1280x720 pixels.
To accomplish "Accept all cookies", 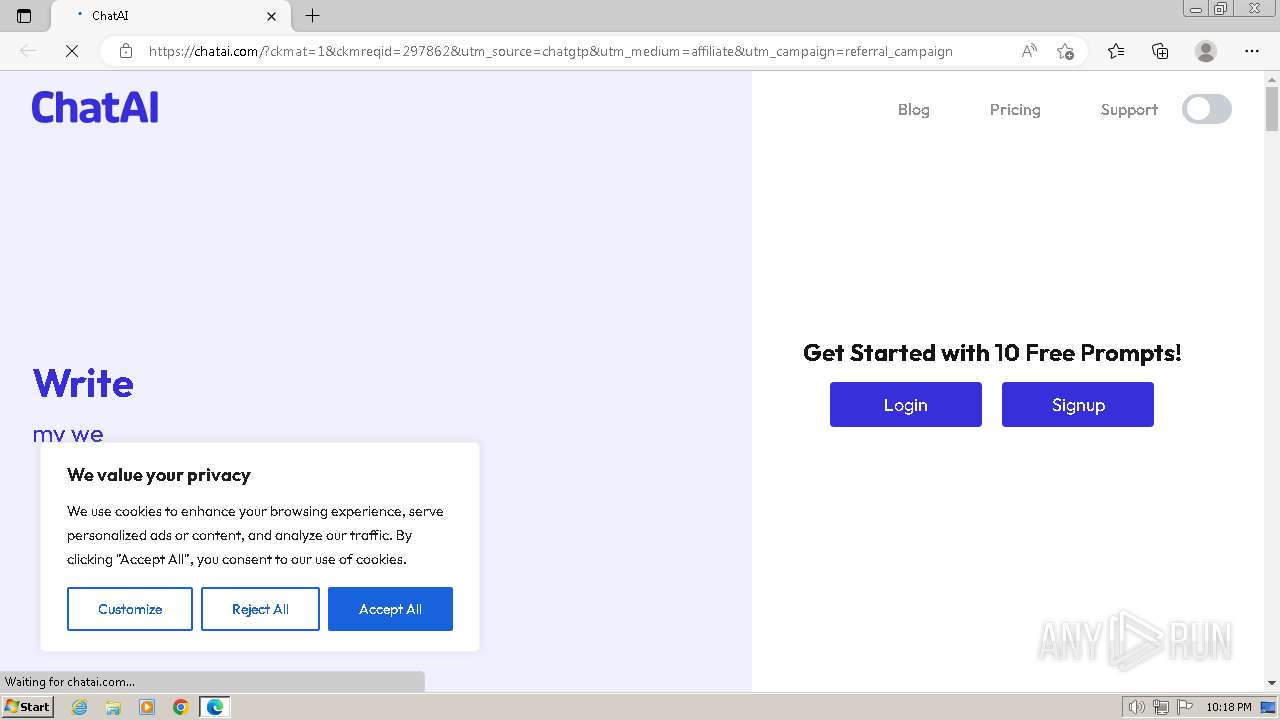I will [390, 609].
